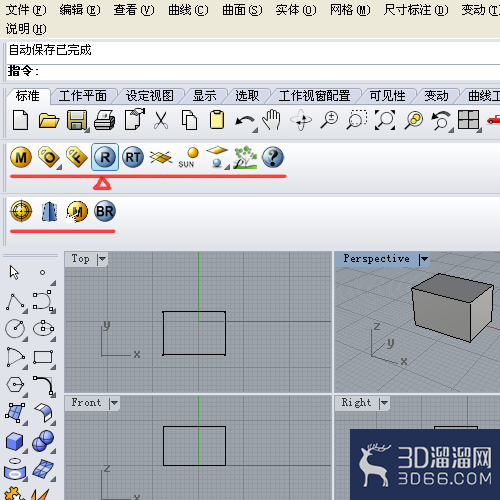Select the single point tool
The width and height of the screenshot is (500, 500).
click(x=42, y=272)
